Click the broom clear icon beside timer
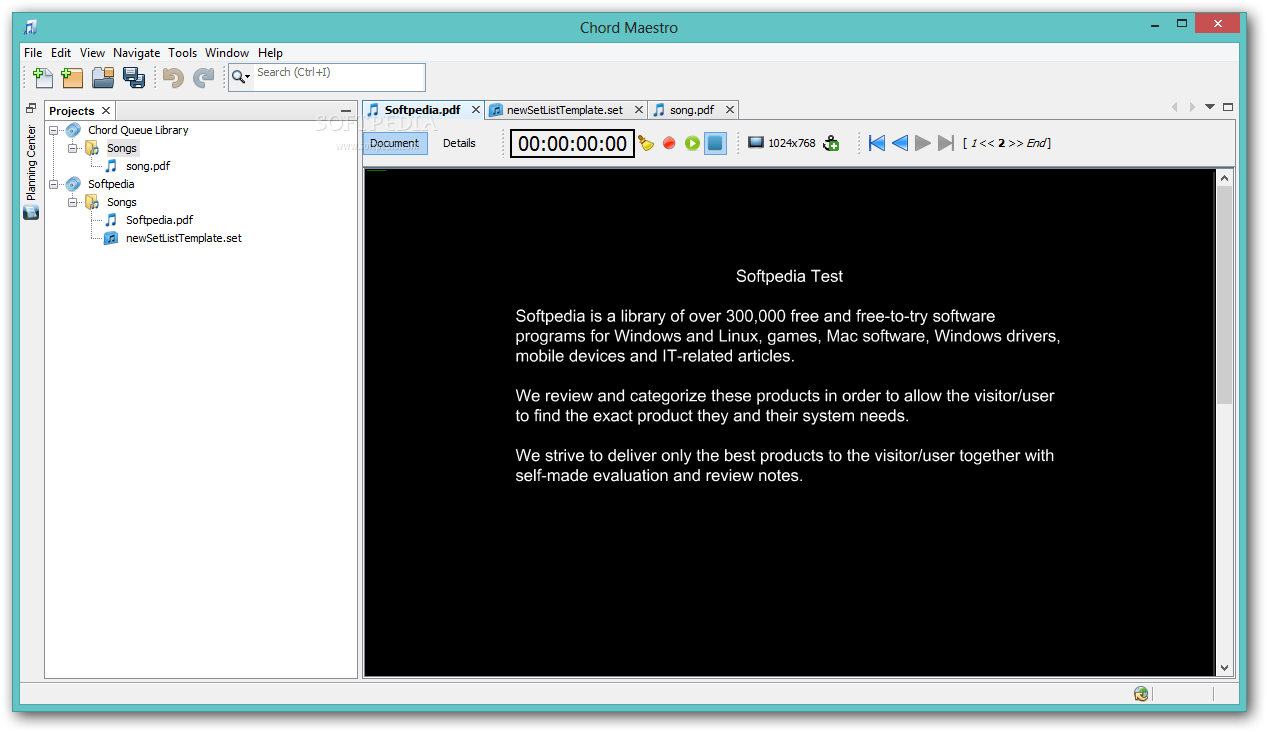Image resolution: width=1267 pixels, height=732 pixels. [x=646, y=144]
